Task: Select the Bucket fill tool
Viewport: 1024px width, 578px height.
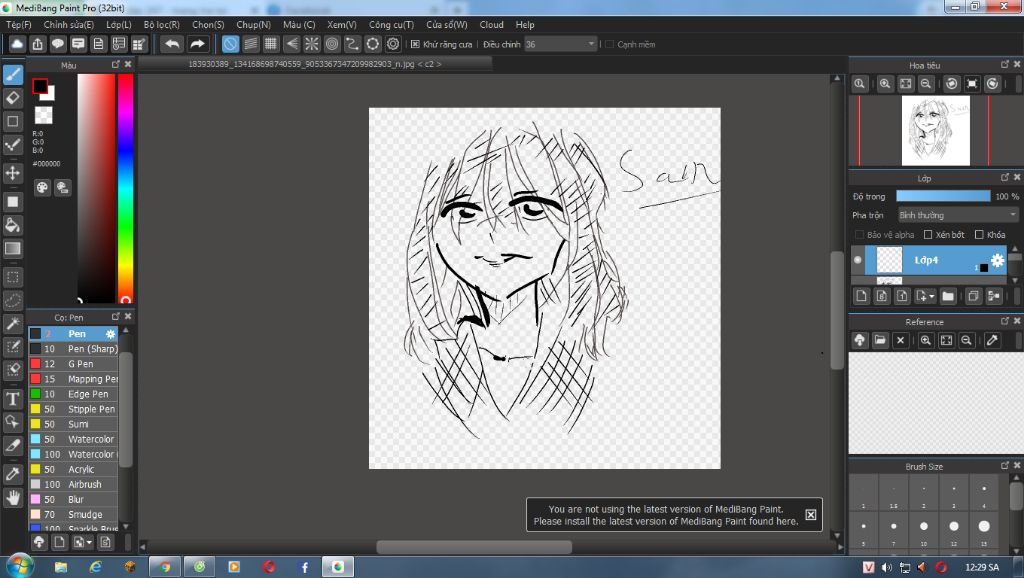Action: tap(12, 225)
